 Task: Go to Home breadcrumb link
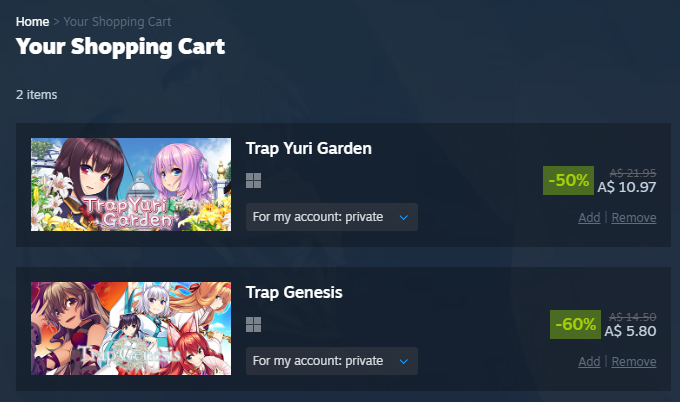click(32, 22)
